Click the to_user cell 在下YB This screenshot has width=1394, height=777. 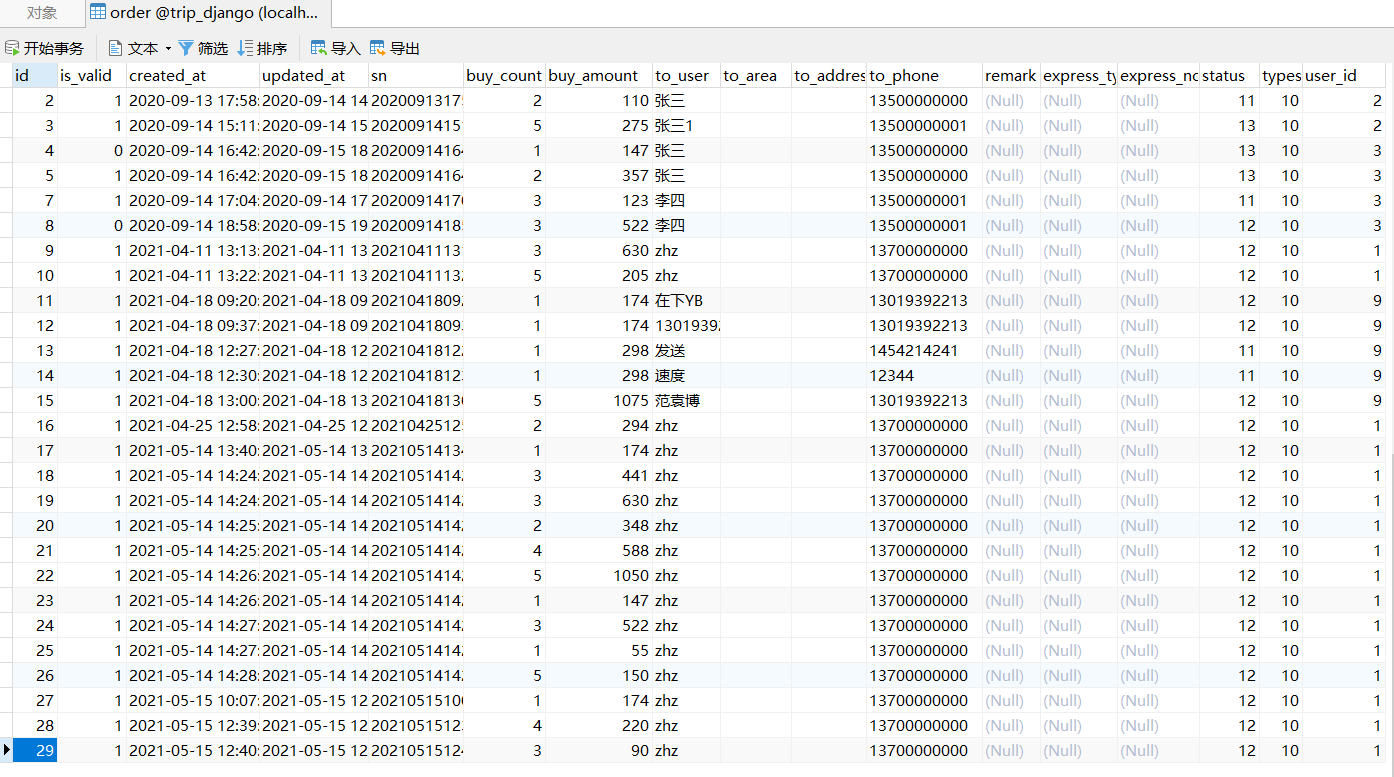point(687,300)
